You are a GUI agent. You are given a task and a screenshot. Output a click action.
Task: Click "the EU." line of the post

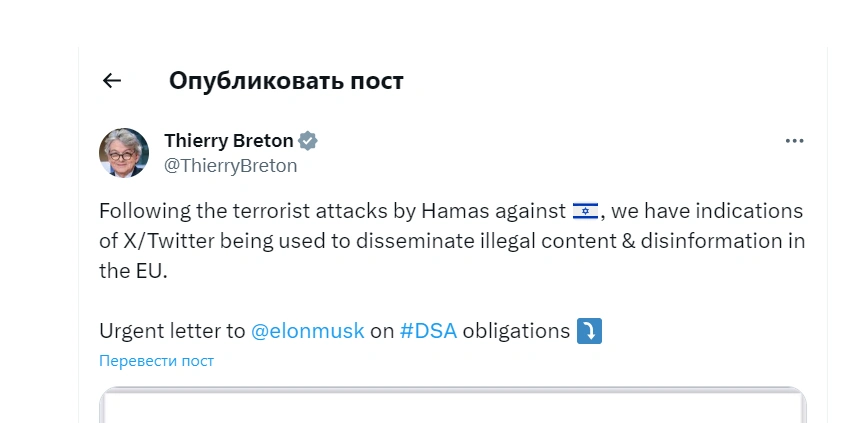click(132, 271)
